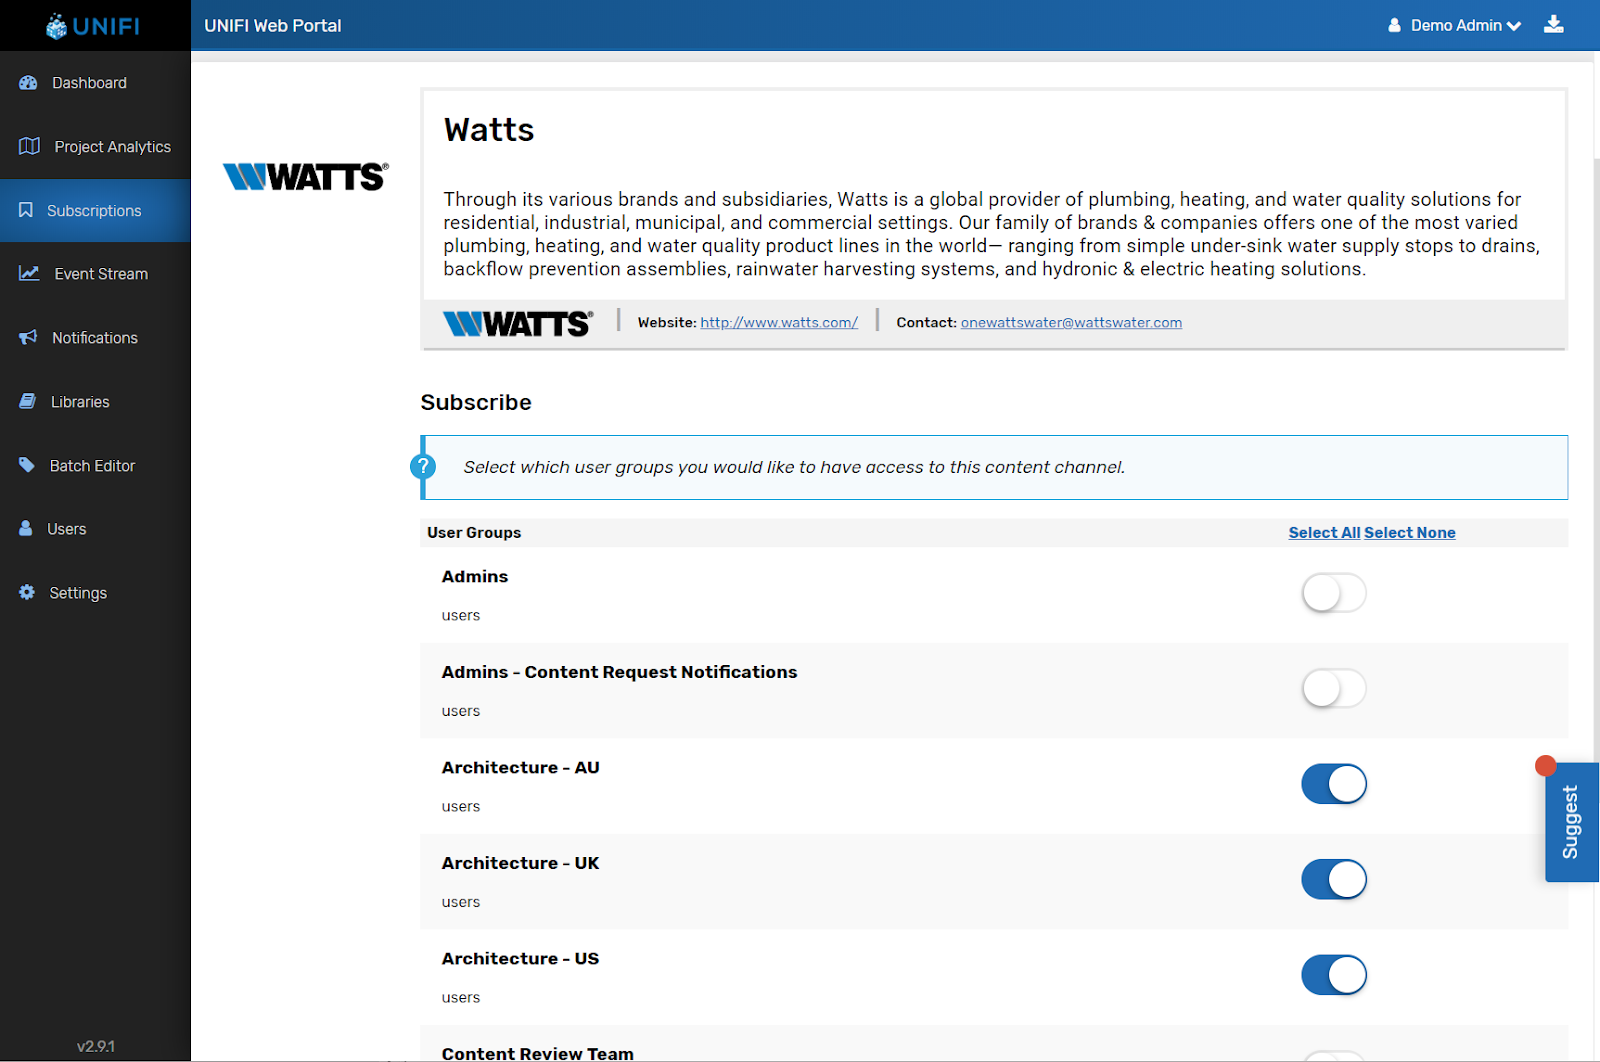The height and width of the screenshot is (1062, 1600).
Task: Click the large Watts logo thumbnail
Action: [305, 177]
